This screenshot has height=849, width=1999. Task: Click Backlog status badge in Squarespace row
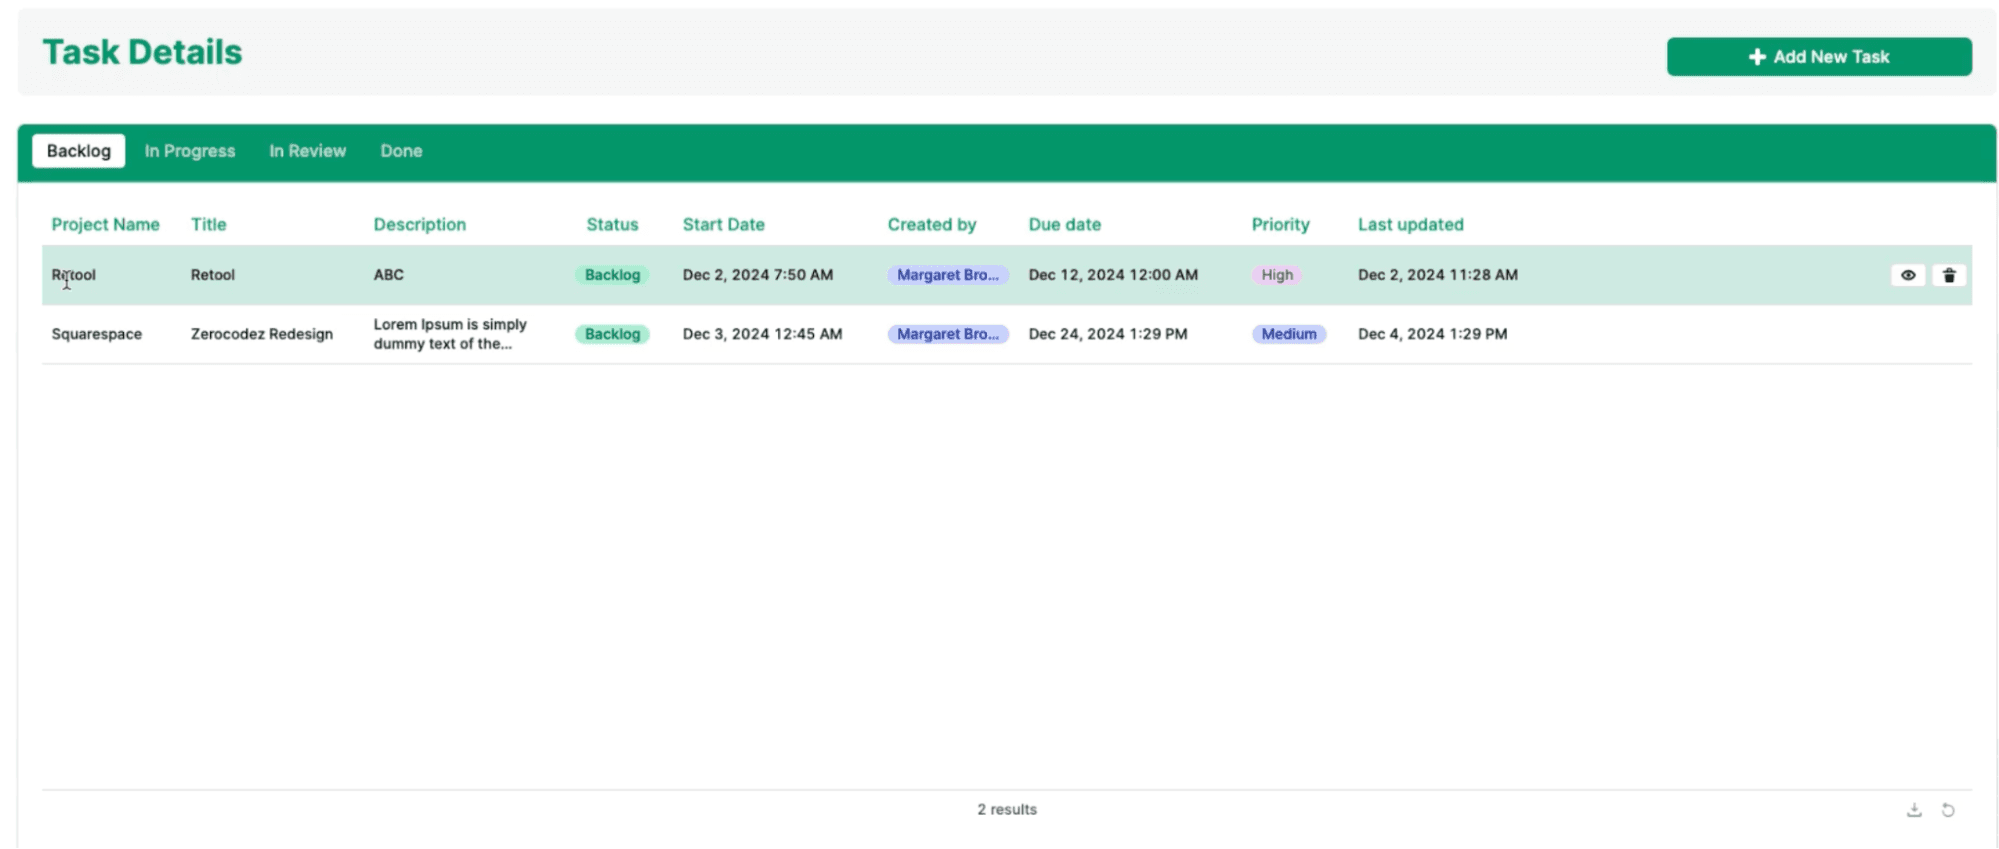[x=611, y=334]
